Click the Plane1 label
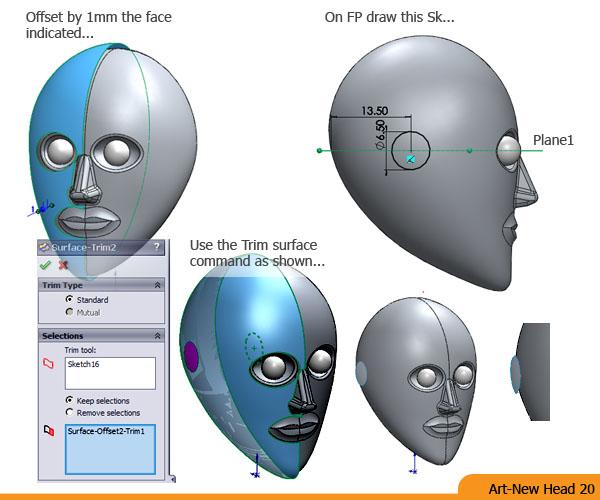 pyautogui.click(x=553, y=141)
